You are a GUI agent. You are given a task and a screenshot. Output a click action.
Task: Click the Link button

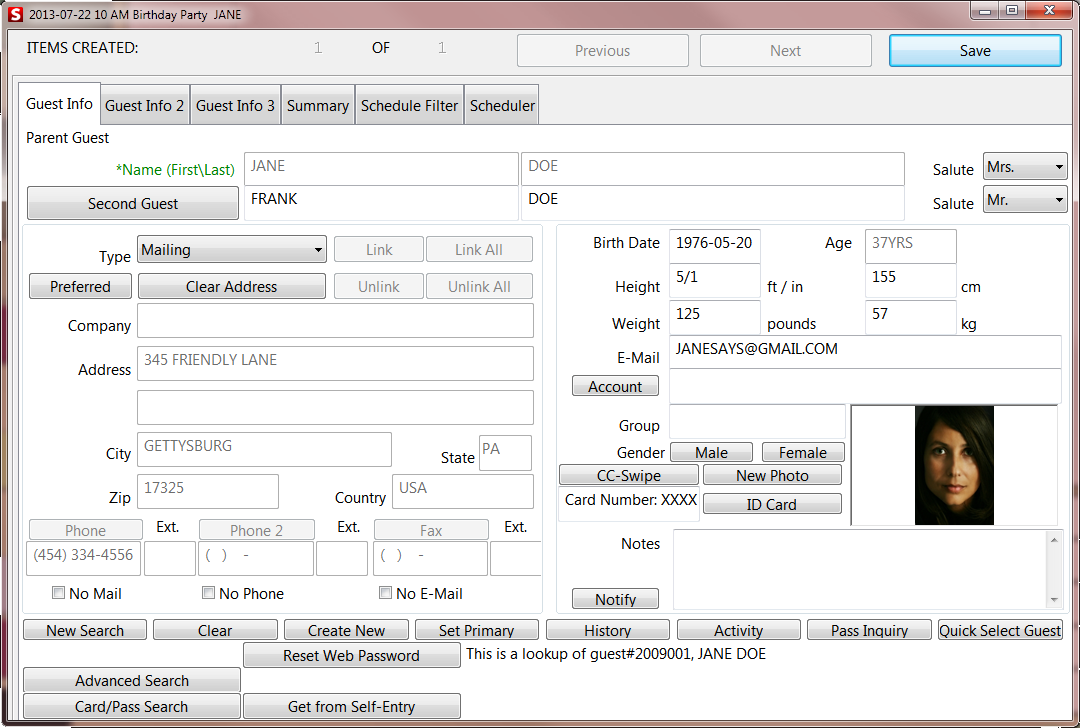point(379,249)
